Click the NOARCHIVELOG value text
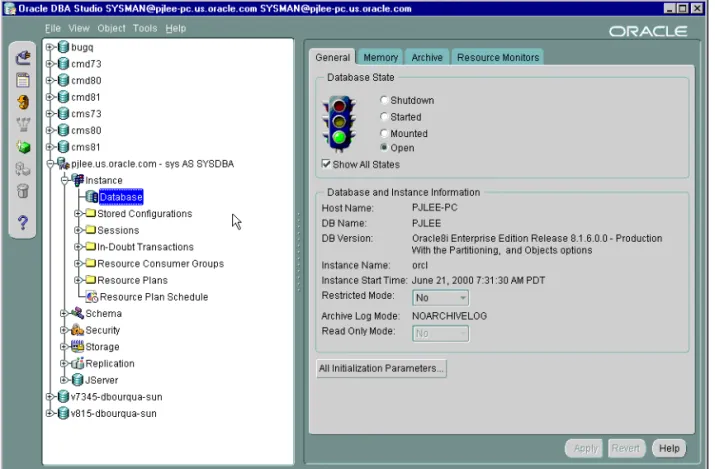This screenshot has height=469, width=715. click(449, 316)
